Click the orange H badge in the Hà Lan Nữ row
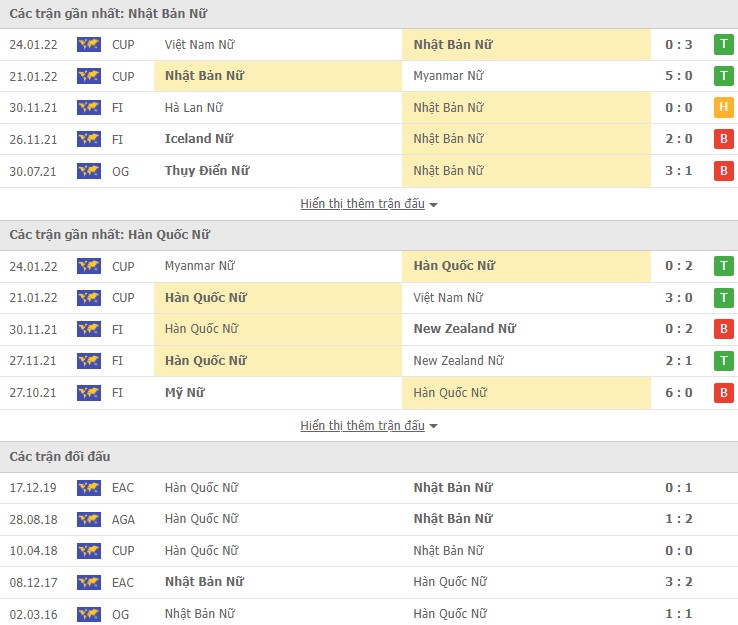 (723, 108)
